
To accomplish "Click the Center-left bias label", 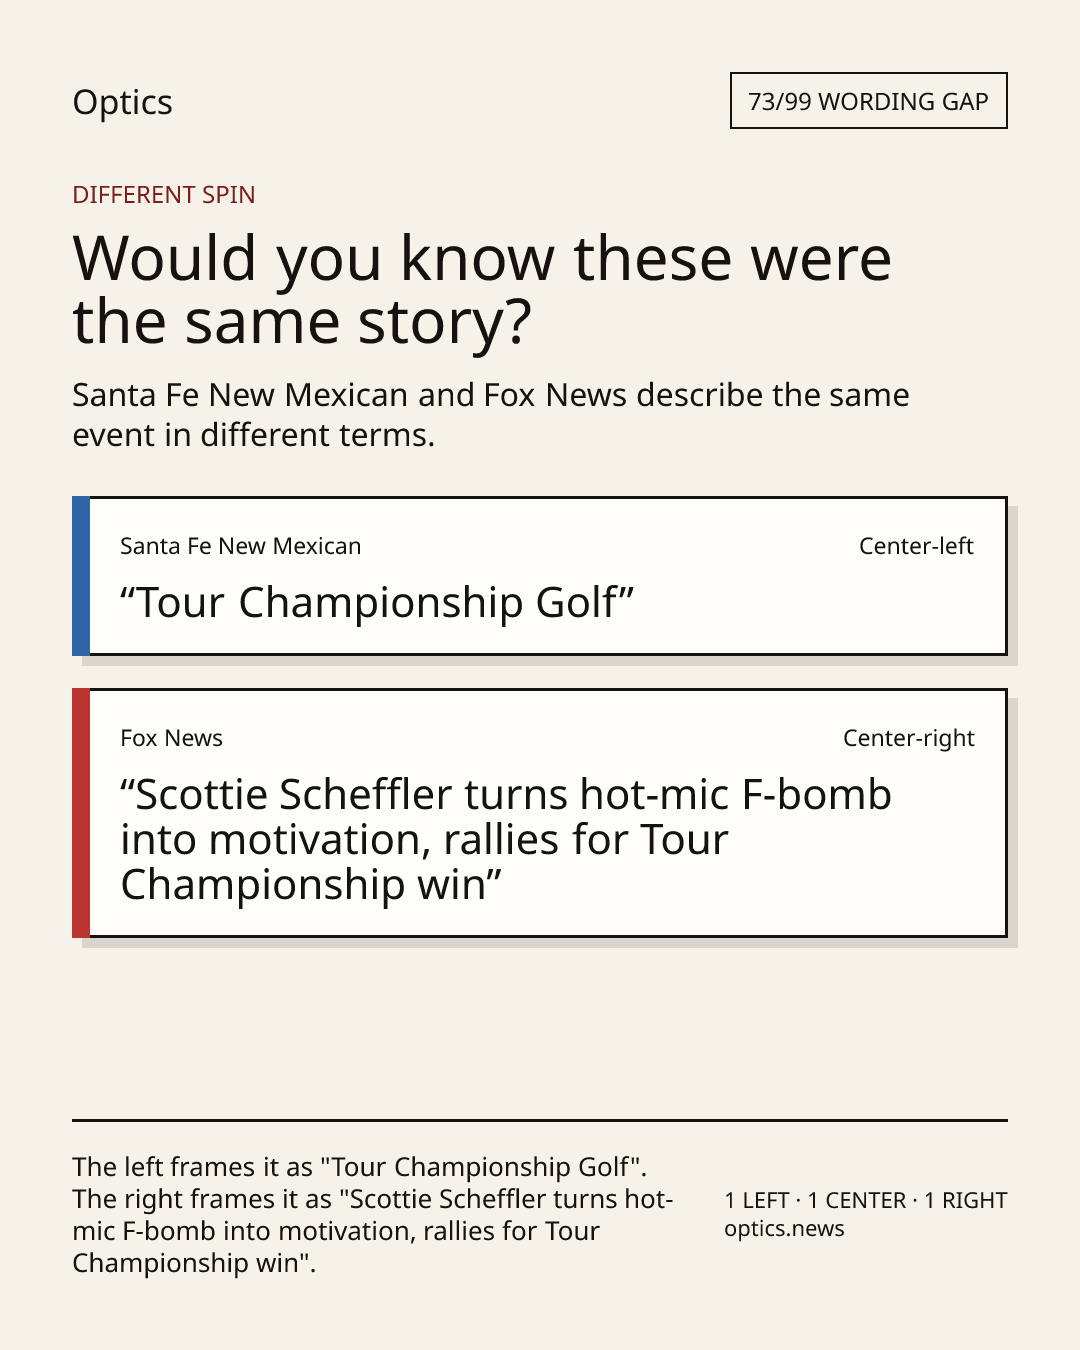I will 916,546.
